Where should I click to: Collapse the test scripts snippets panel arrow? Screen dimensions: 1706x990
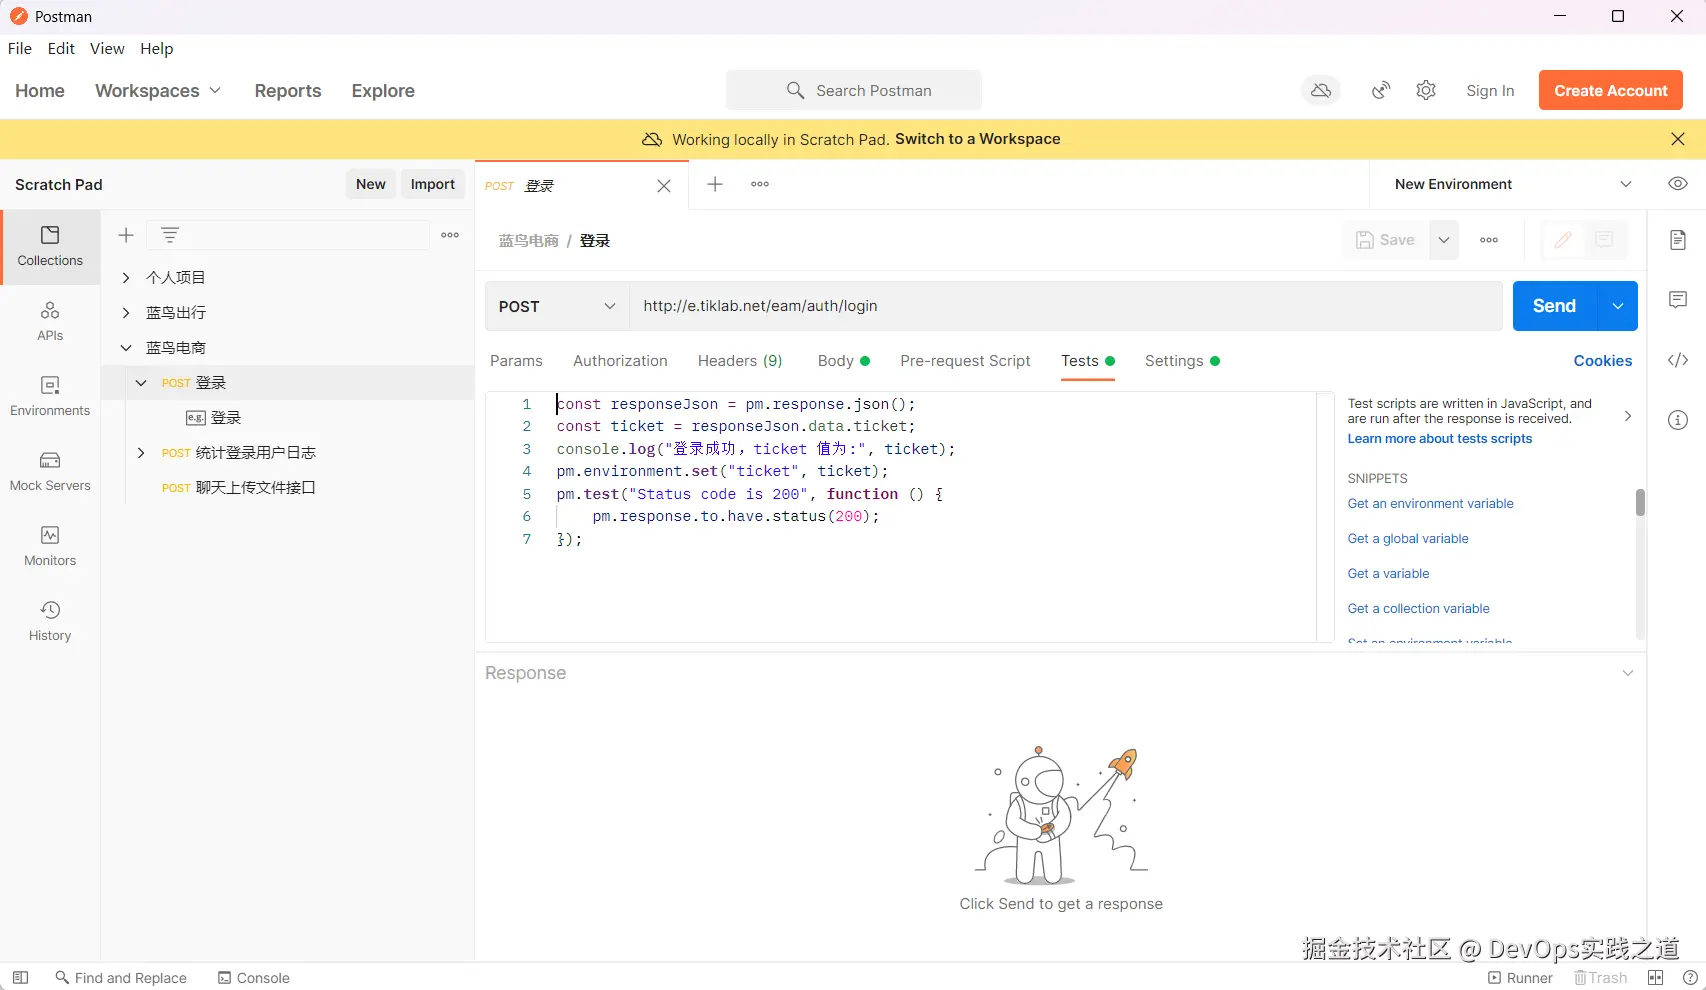1628,416
